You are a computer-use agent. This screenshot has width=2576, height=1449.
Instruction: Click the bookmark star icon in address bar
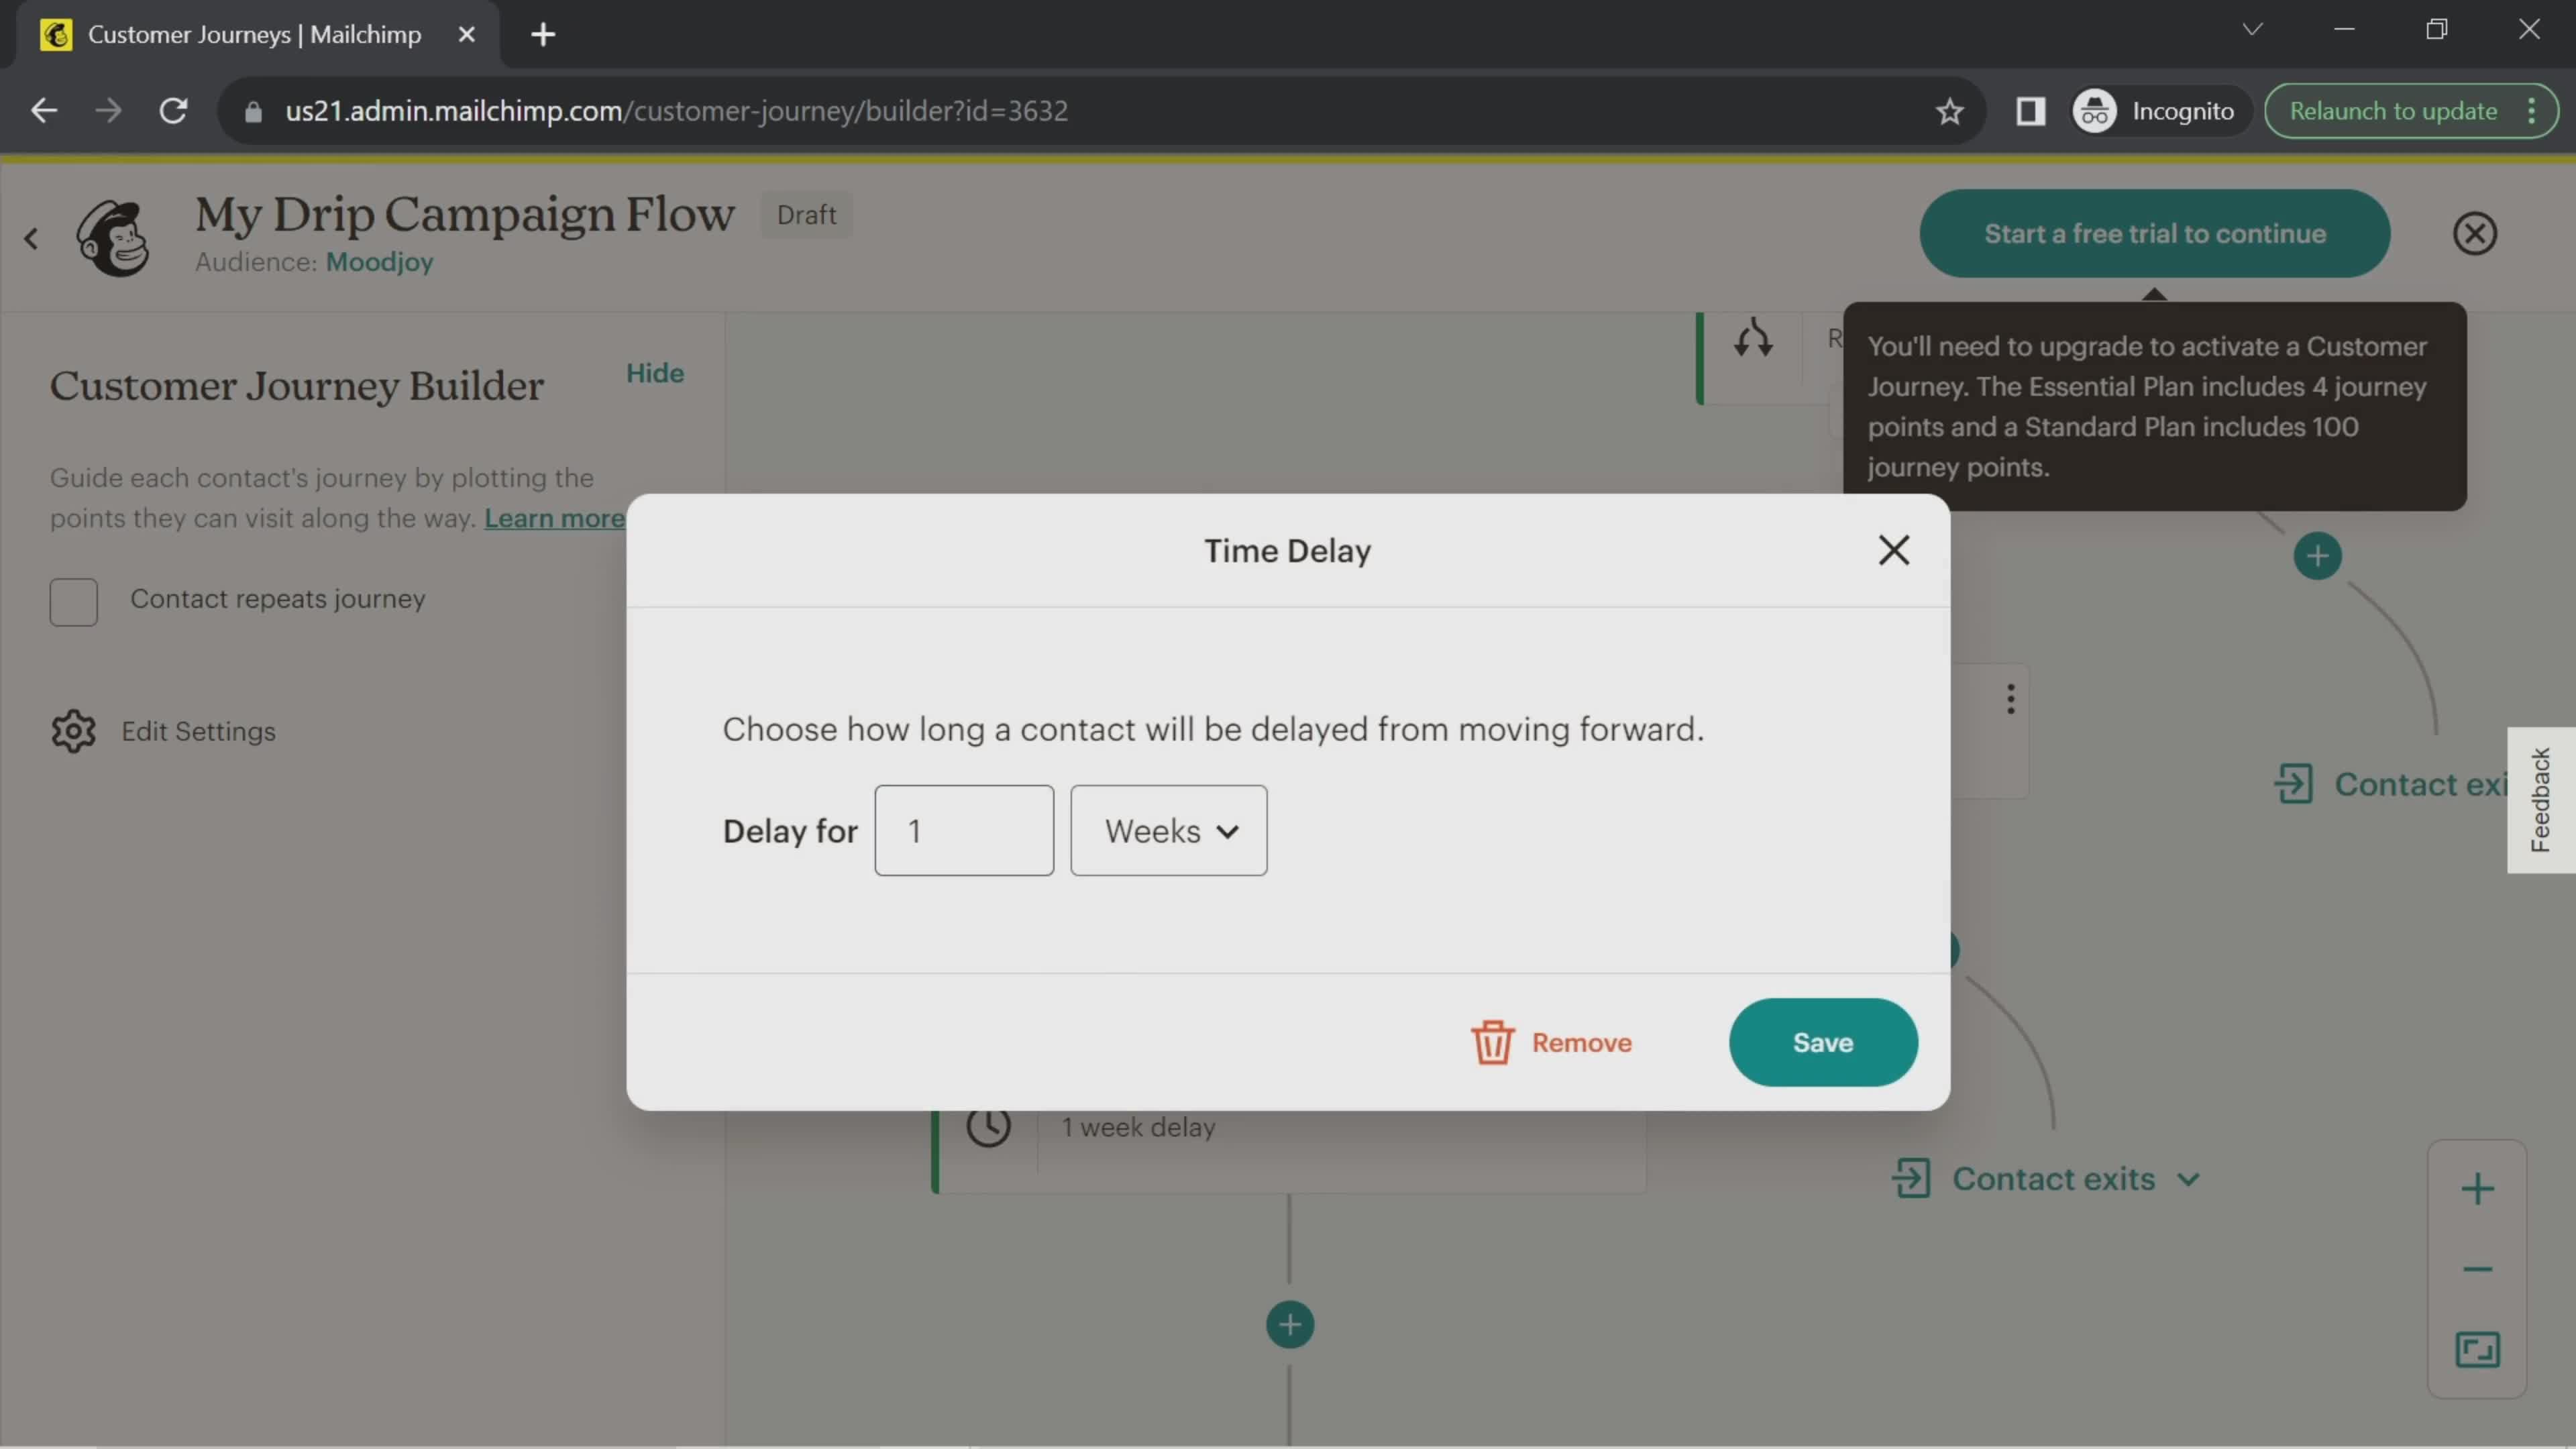tap(1949, 110)
